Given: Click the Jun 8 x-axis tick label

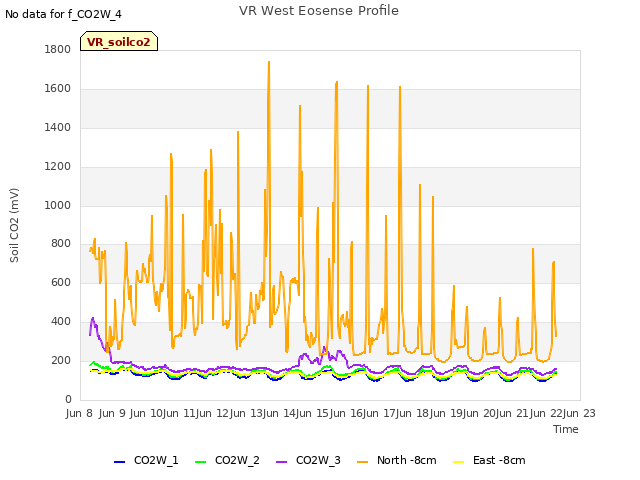Looking at the screenshot, I should click(x=79, y=413).
